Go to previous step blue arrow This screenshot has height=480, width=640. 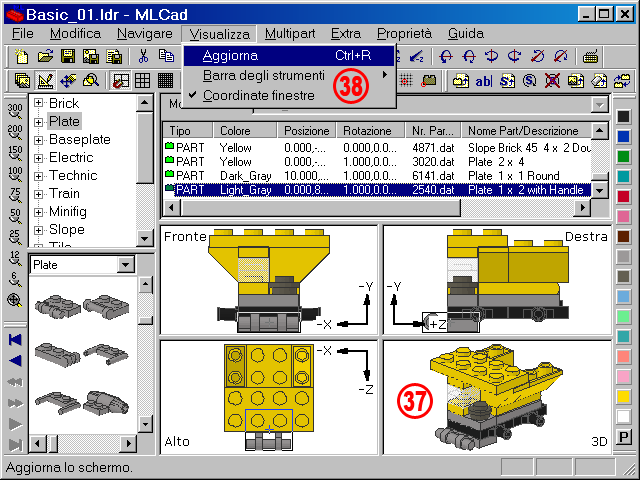pyautogui.click(x=15, y=361)
